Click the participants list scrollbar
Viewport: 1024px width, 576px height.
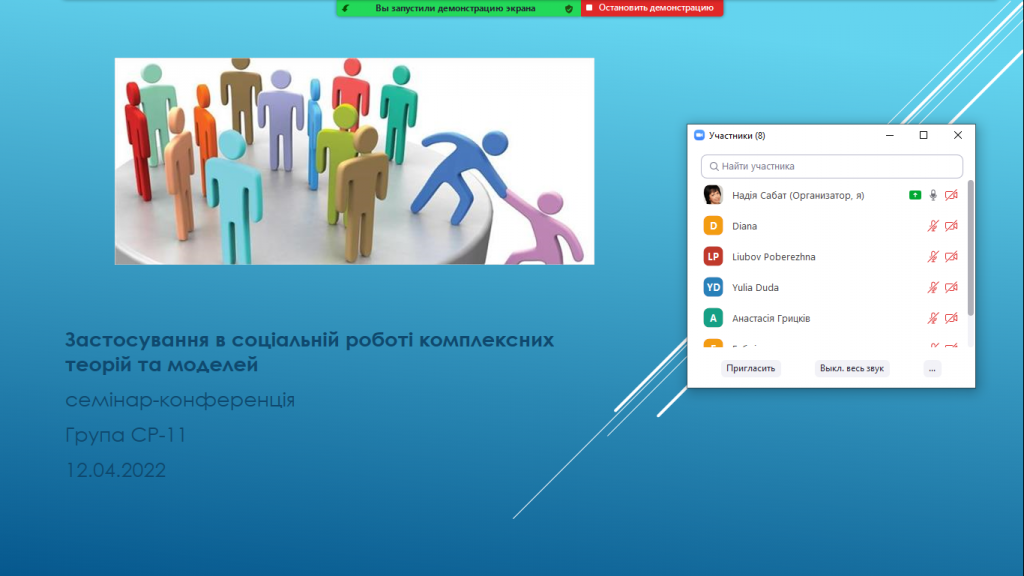click(x=970, y=250)
